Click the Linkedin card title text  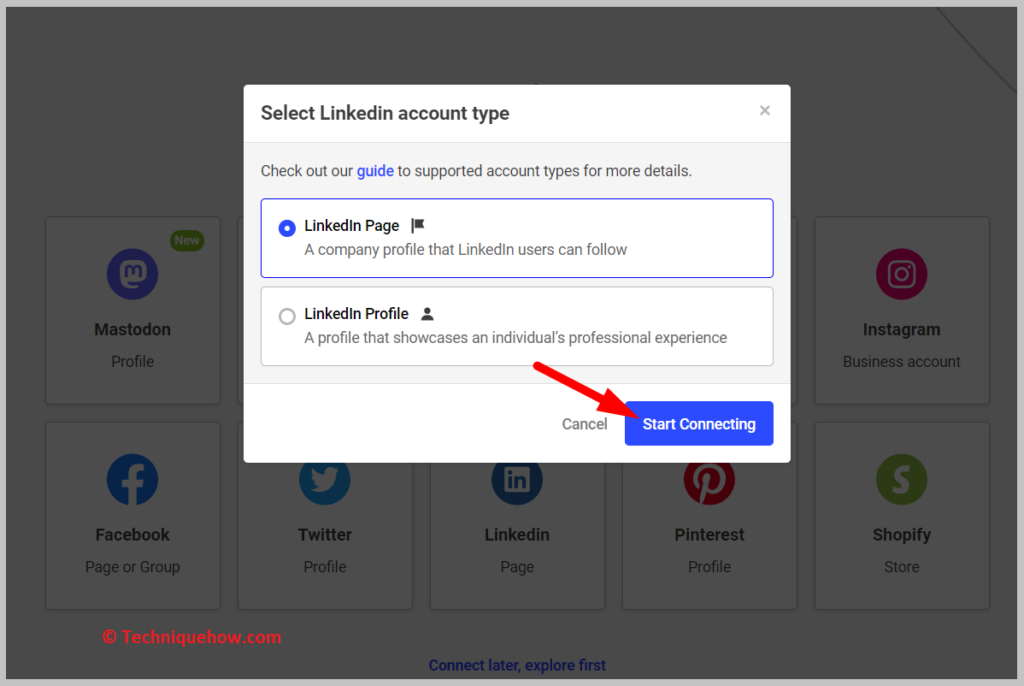point(517,534)
